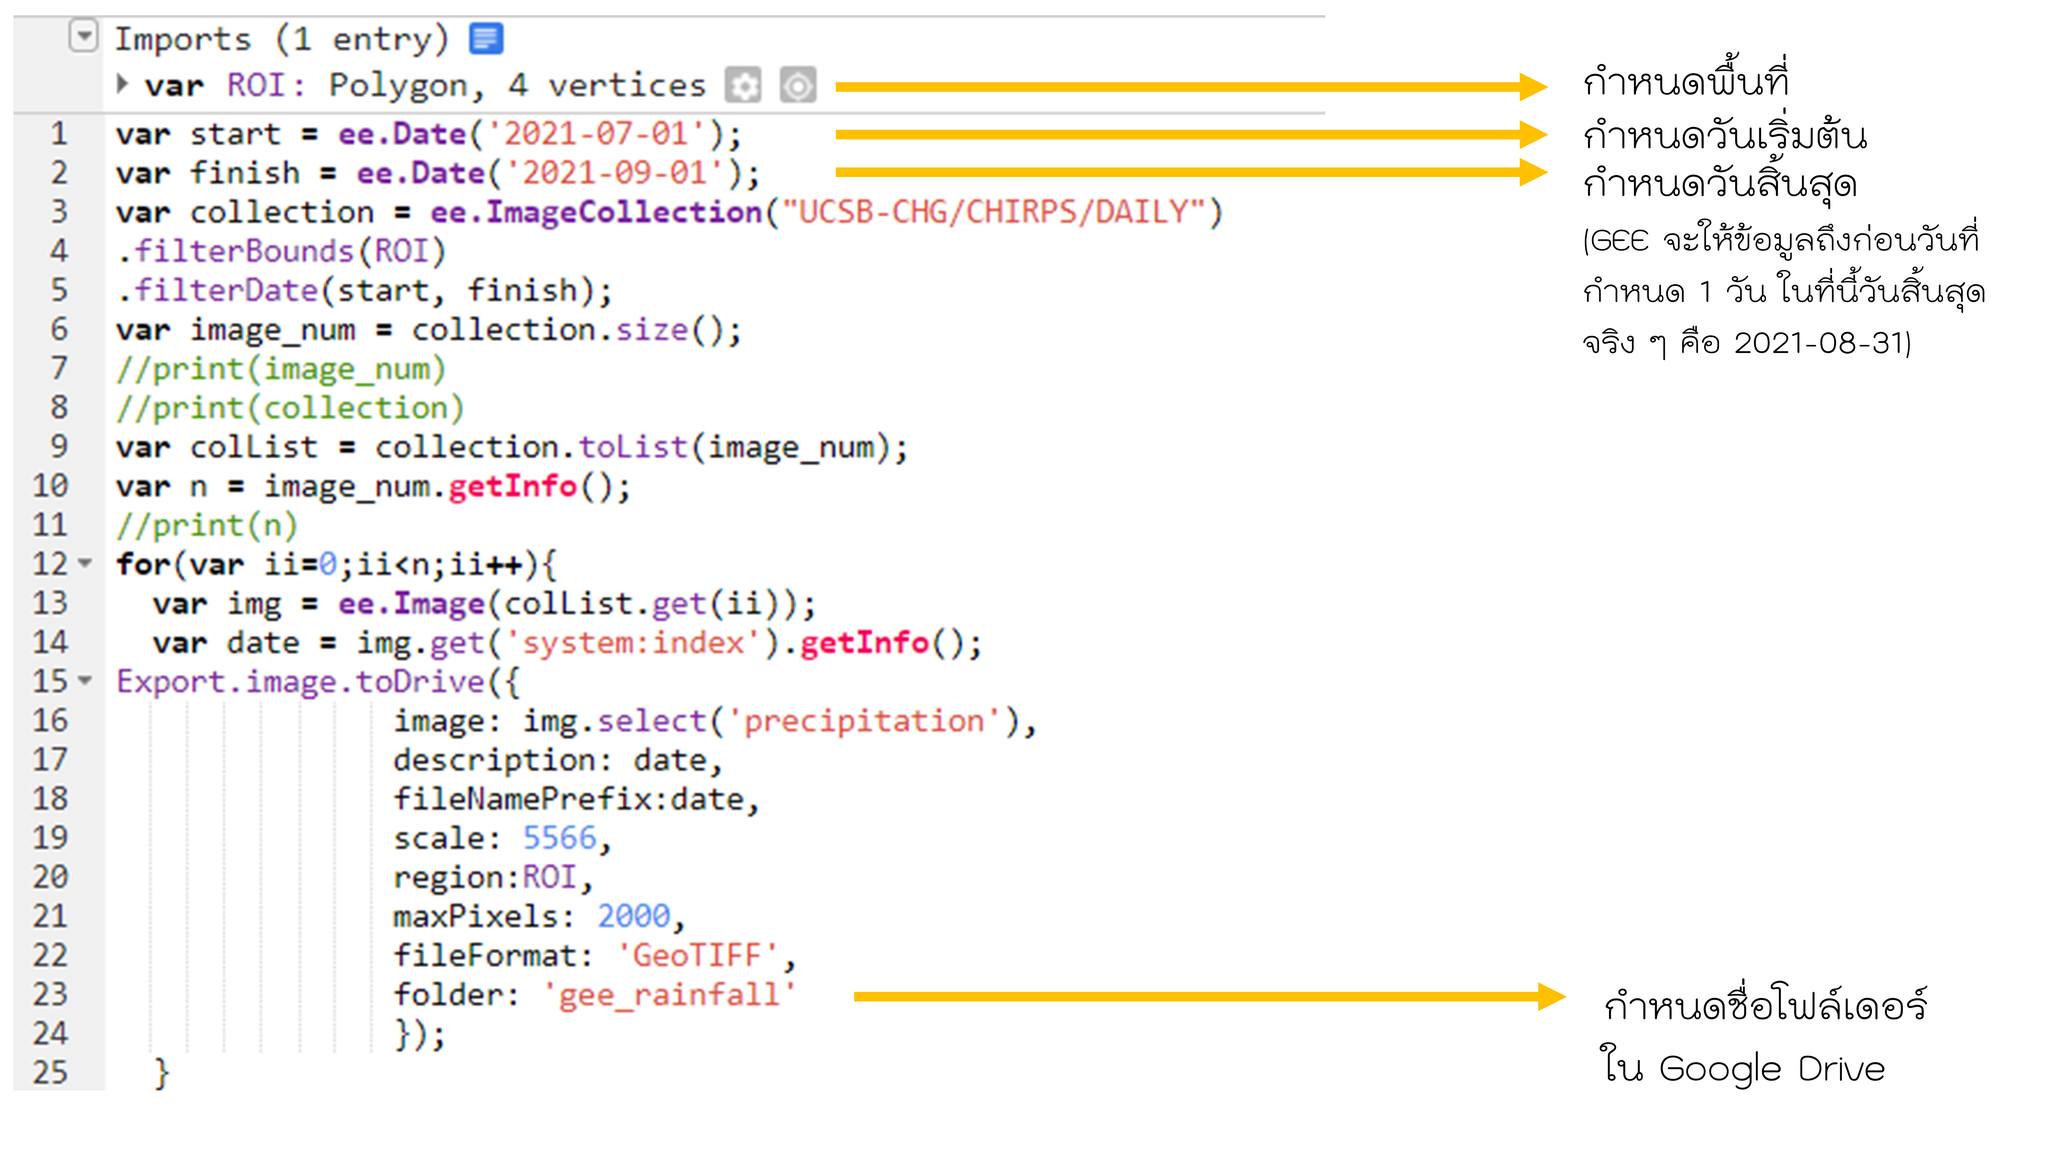Viewport: 2048px width, 1152px height.
Task: Click toList(image_num) on line 9
Action: (x=734, y=447)
